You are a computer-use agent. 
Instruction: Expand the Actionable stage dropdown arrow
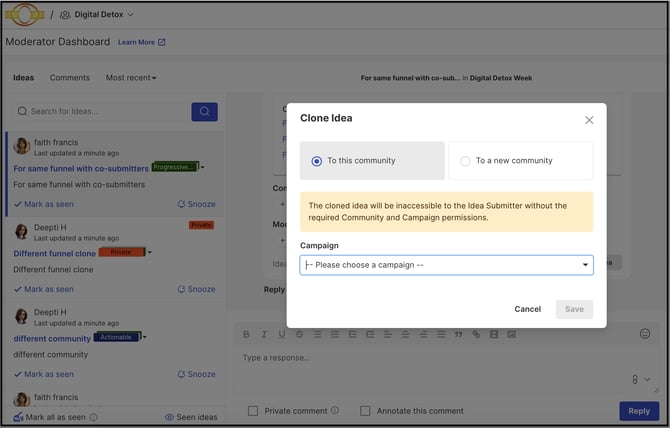(x=145, y=337)
